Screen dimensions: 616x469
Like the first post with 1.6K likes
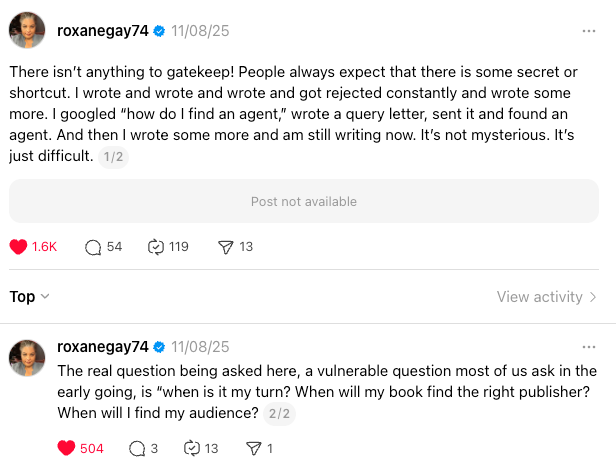pos(18,246)
